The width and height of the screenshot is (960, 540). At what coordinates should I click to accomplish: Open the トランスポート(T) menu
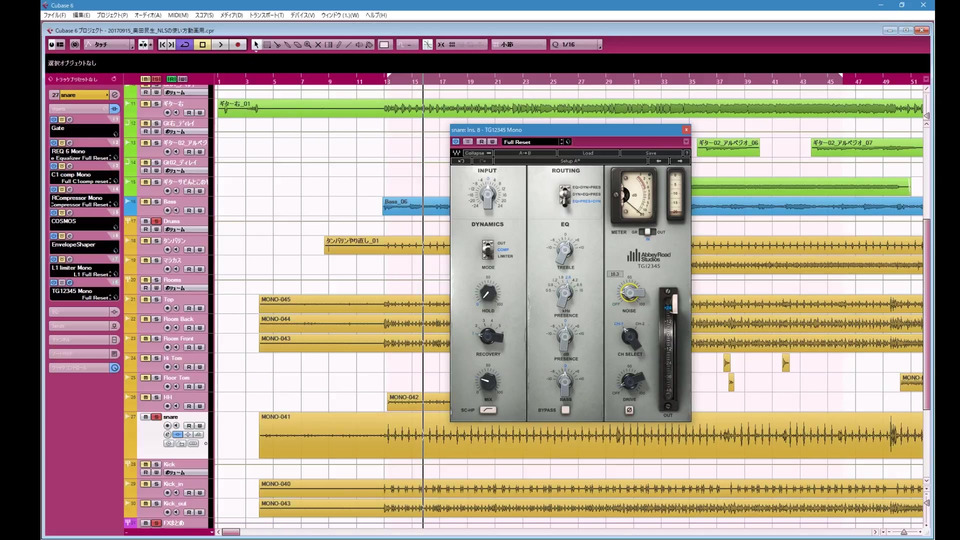pyautogui.click(x=266, y=15)
